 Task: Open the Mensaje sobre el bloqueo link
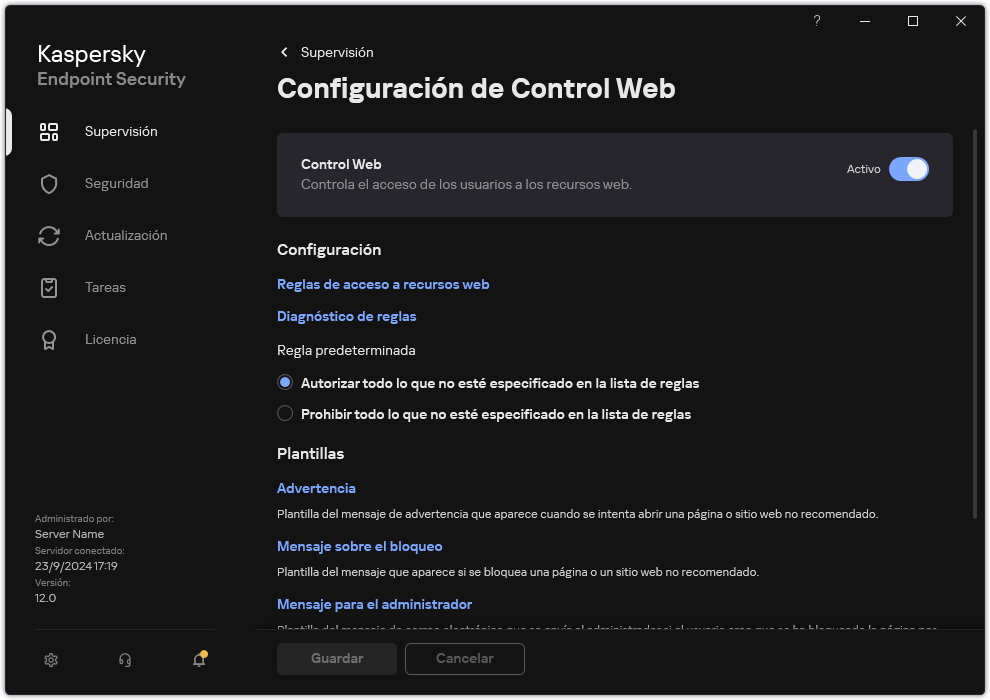coord(359,547)
